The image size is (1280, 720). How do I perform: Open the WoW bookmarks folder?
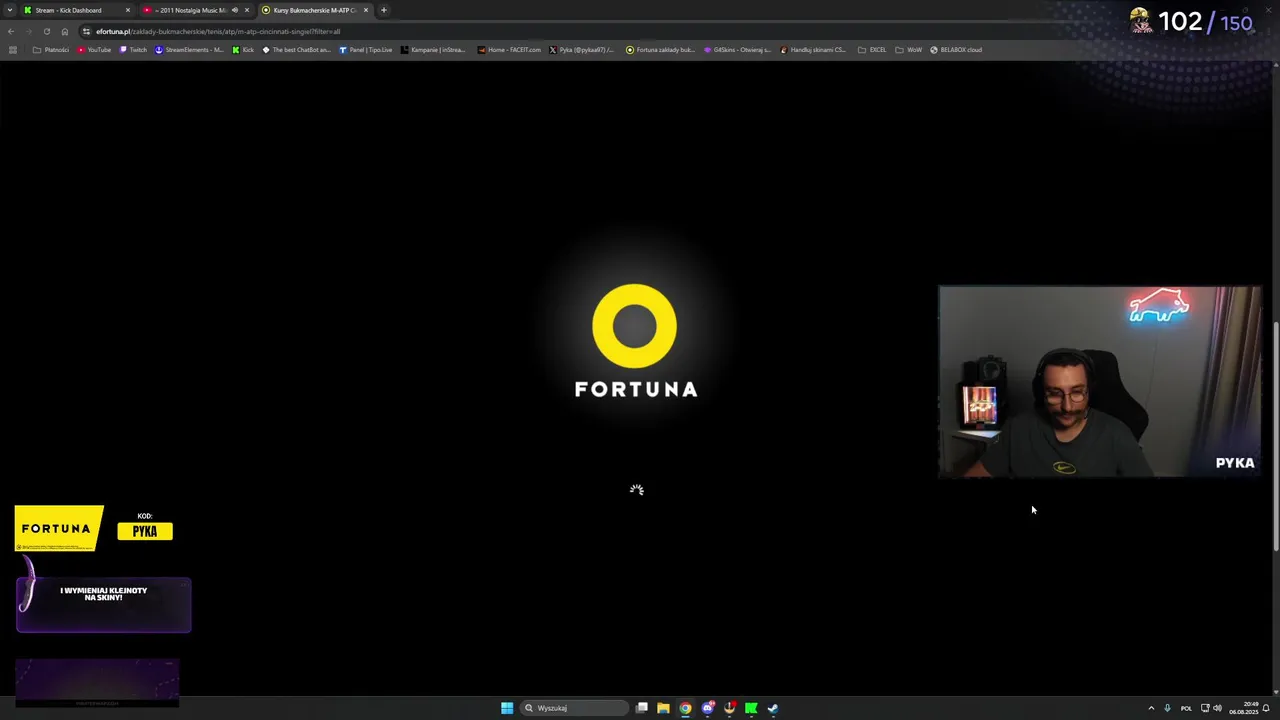908,50
